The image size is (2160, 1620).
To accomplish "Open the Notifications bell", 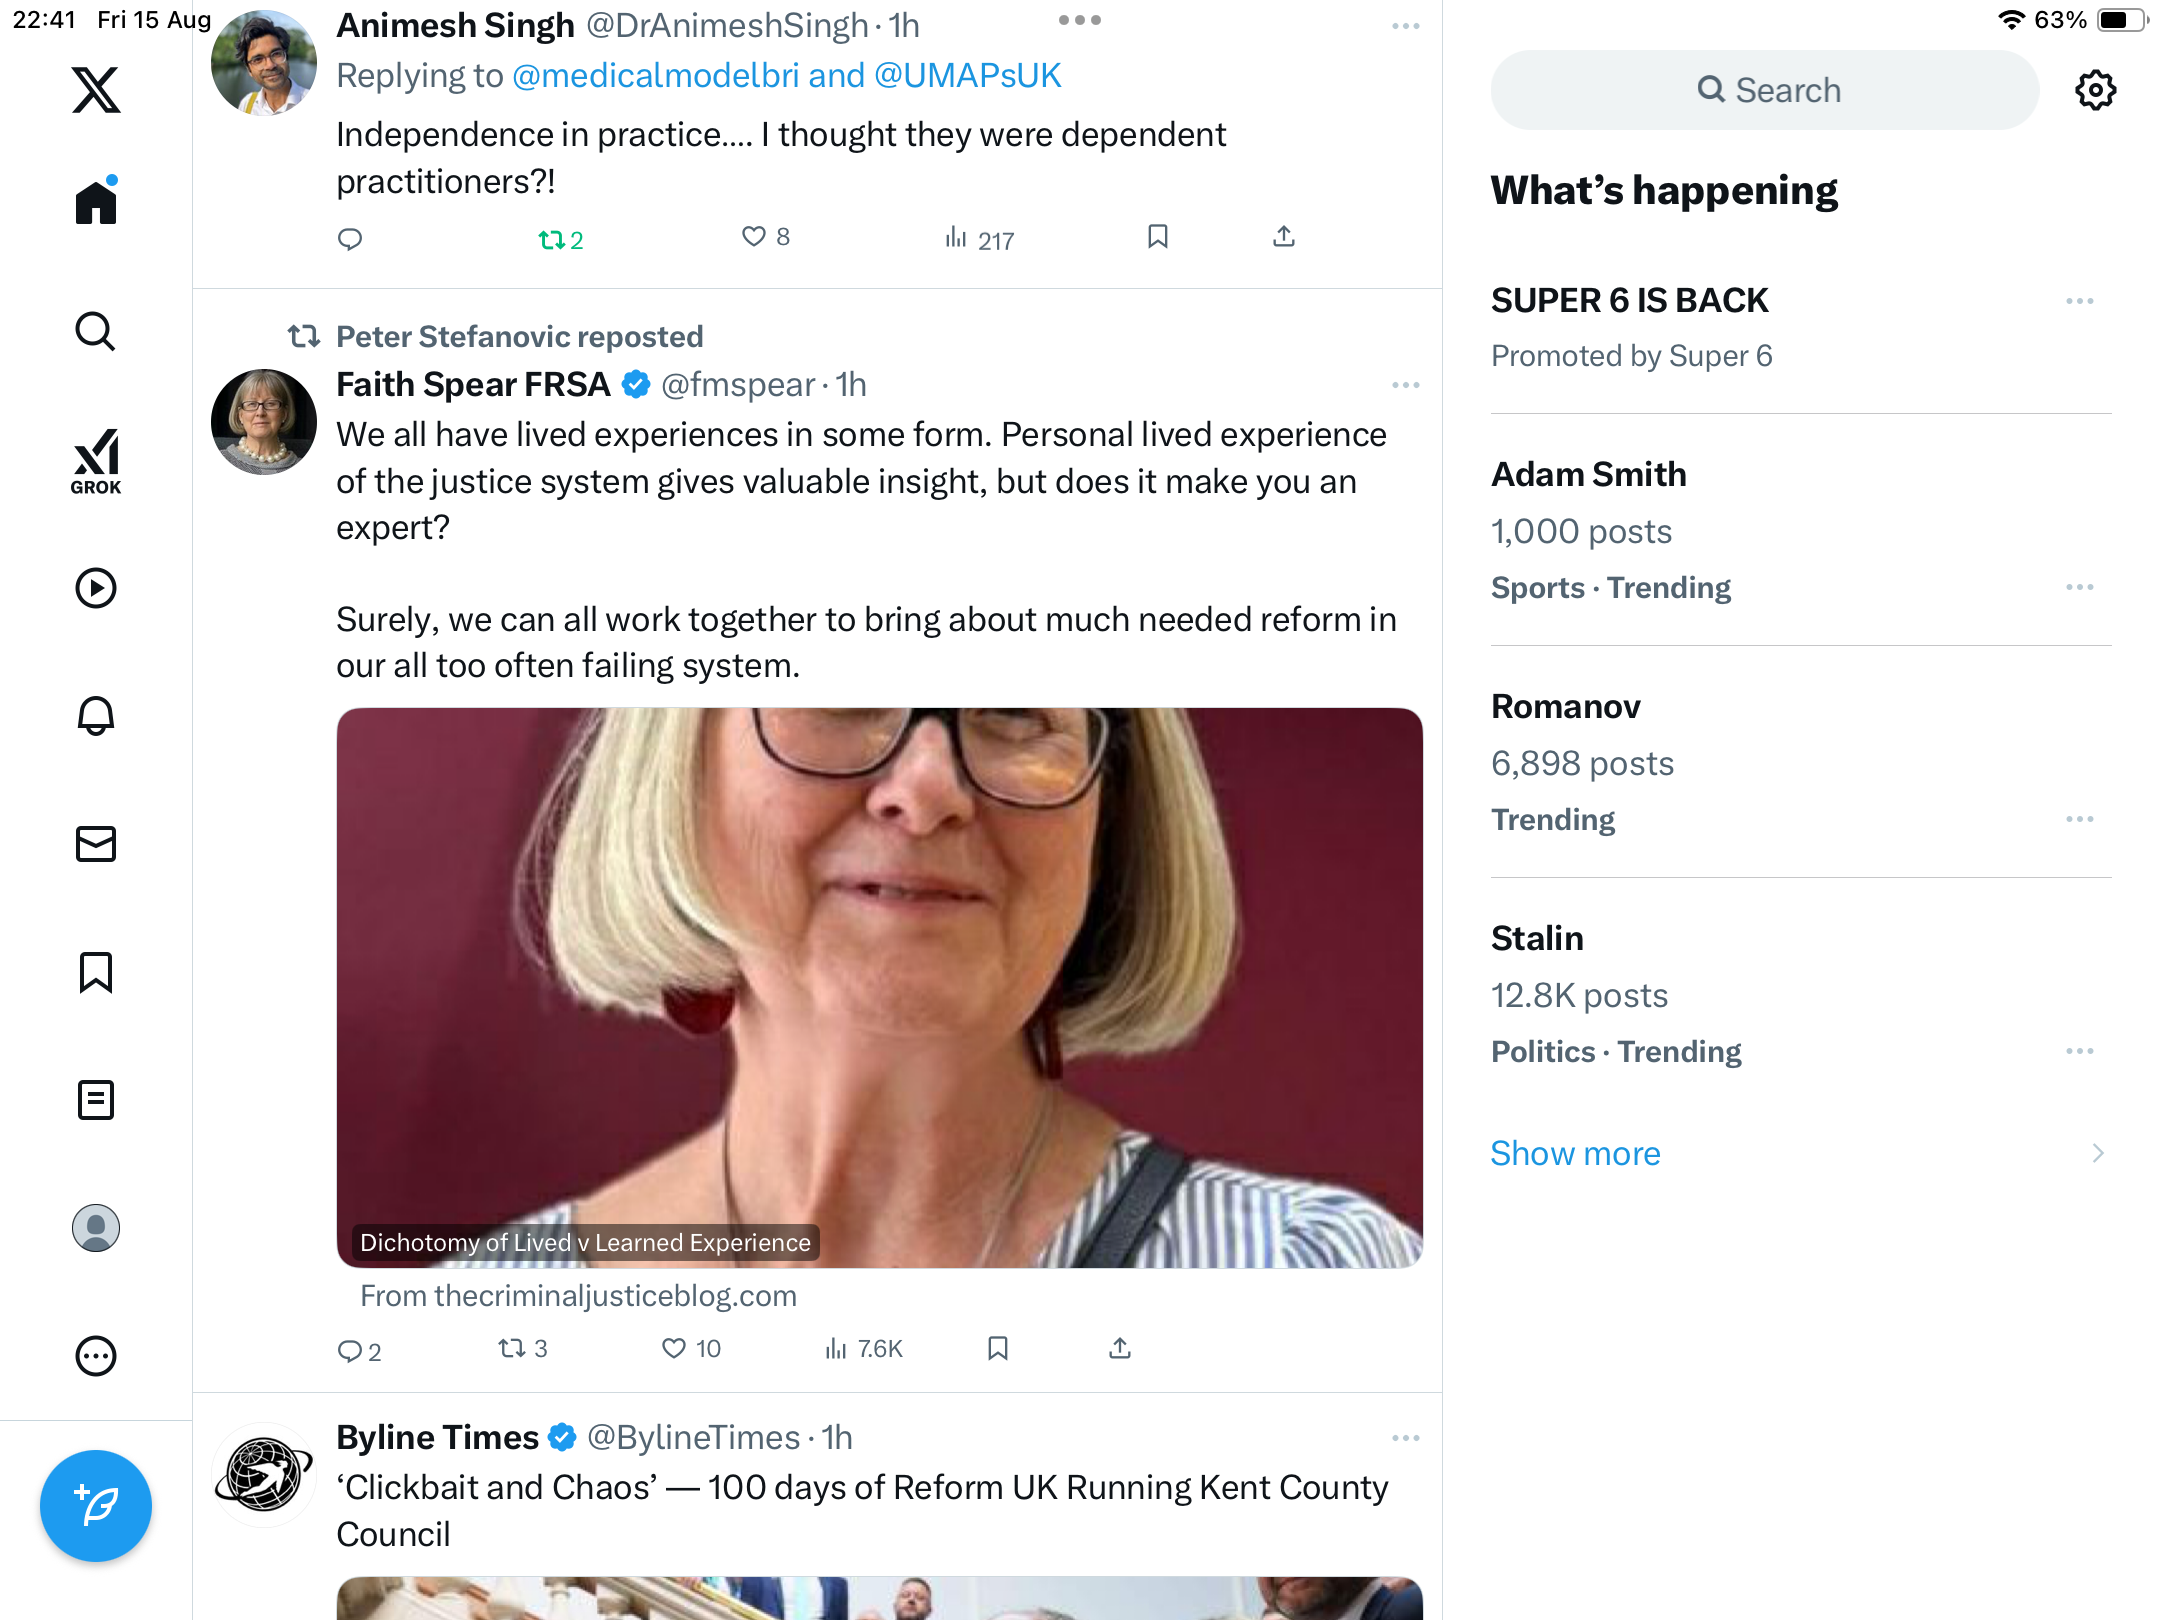I will coord(96,716).
